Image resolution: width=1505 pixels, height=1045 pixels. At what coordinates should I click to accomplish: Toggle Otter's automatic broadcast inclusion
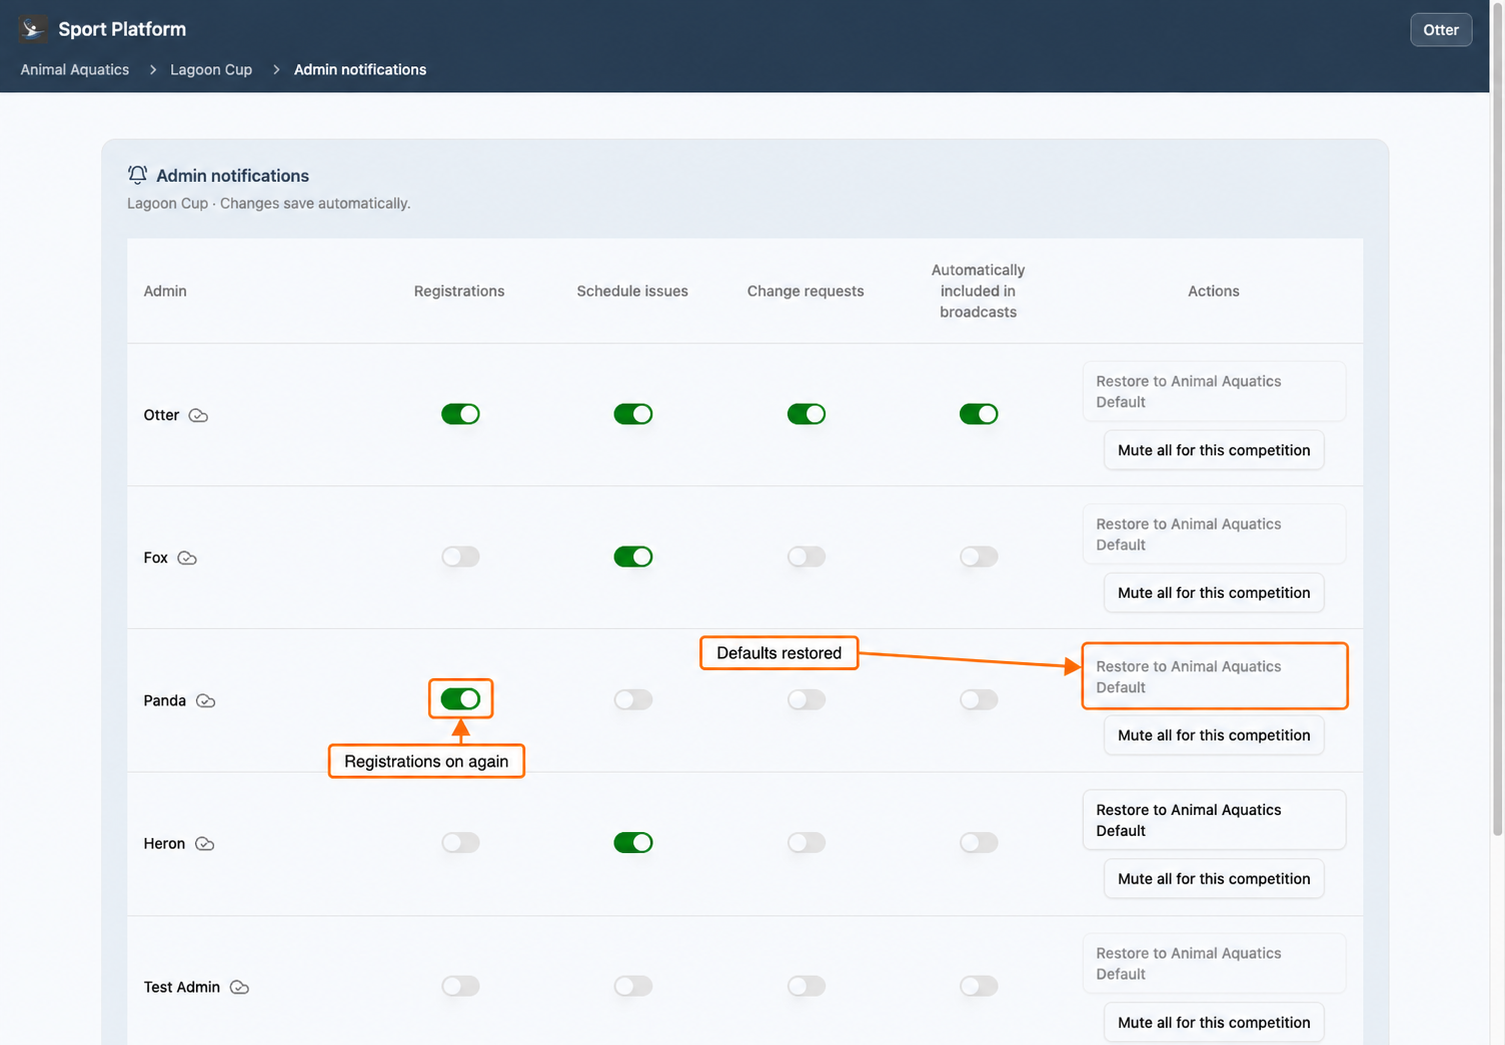(979, 414)
